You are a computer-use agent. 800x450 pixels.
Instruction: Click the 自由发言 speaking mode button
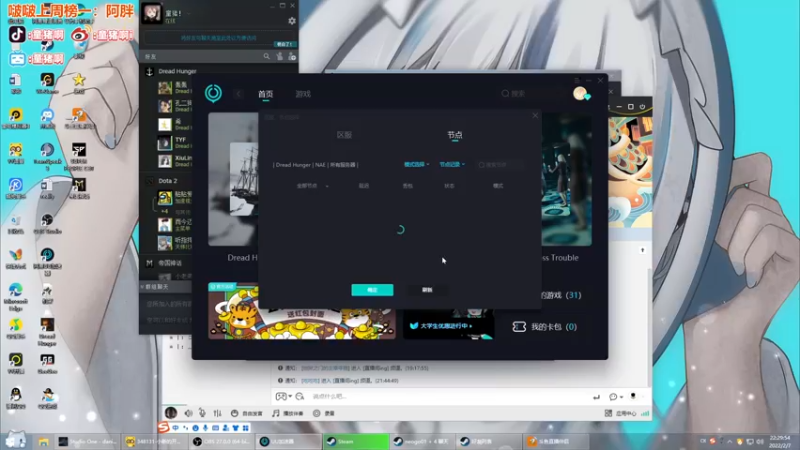tap(246, 413)
